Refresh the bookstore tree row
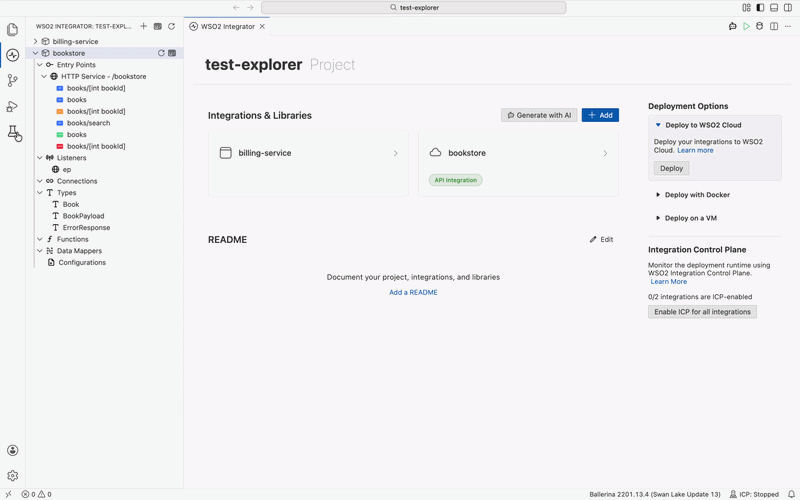This screenshot has width=800, height=500. [x=161, y=53]
